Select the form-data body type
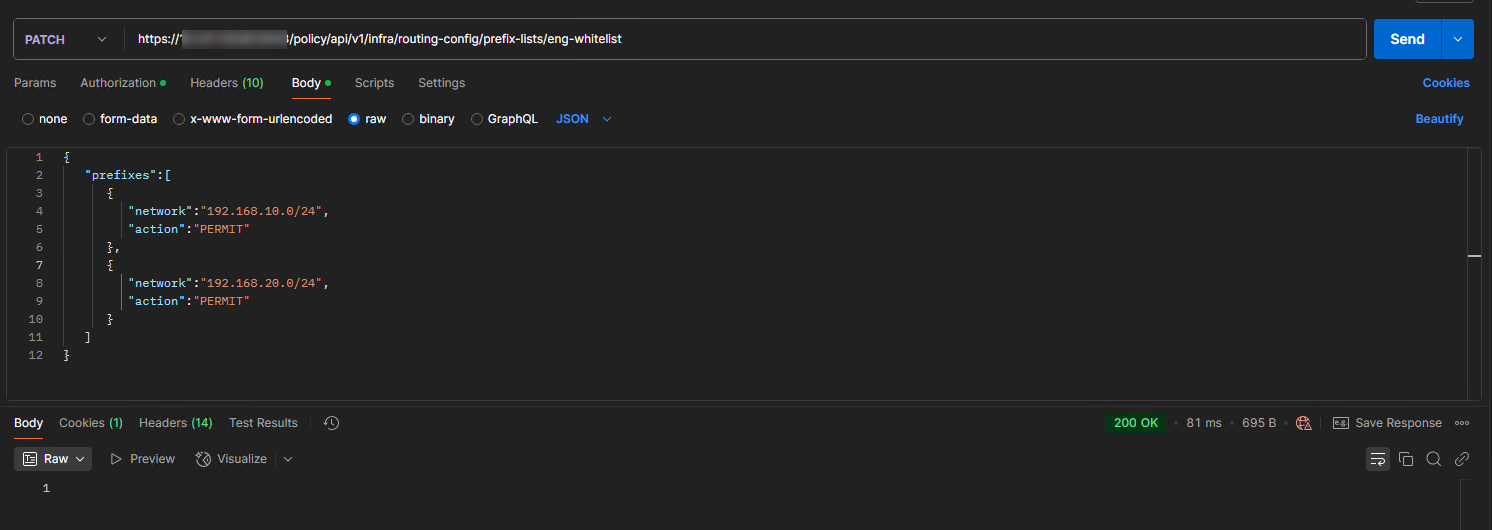Image resolution: width=1492 pixels, height=530 pixels. 89,119
